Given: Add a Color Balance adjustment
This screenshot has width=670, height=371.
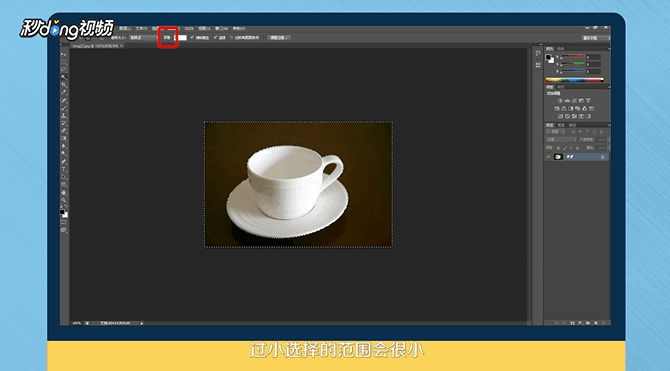Looking at the screenshot, I should (564, 109).
